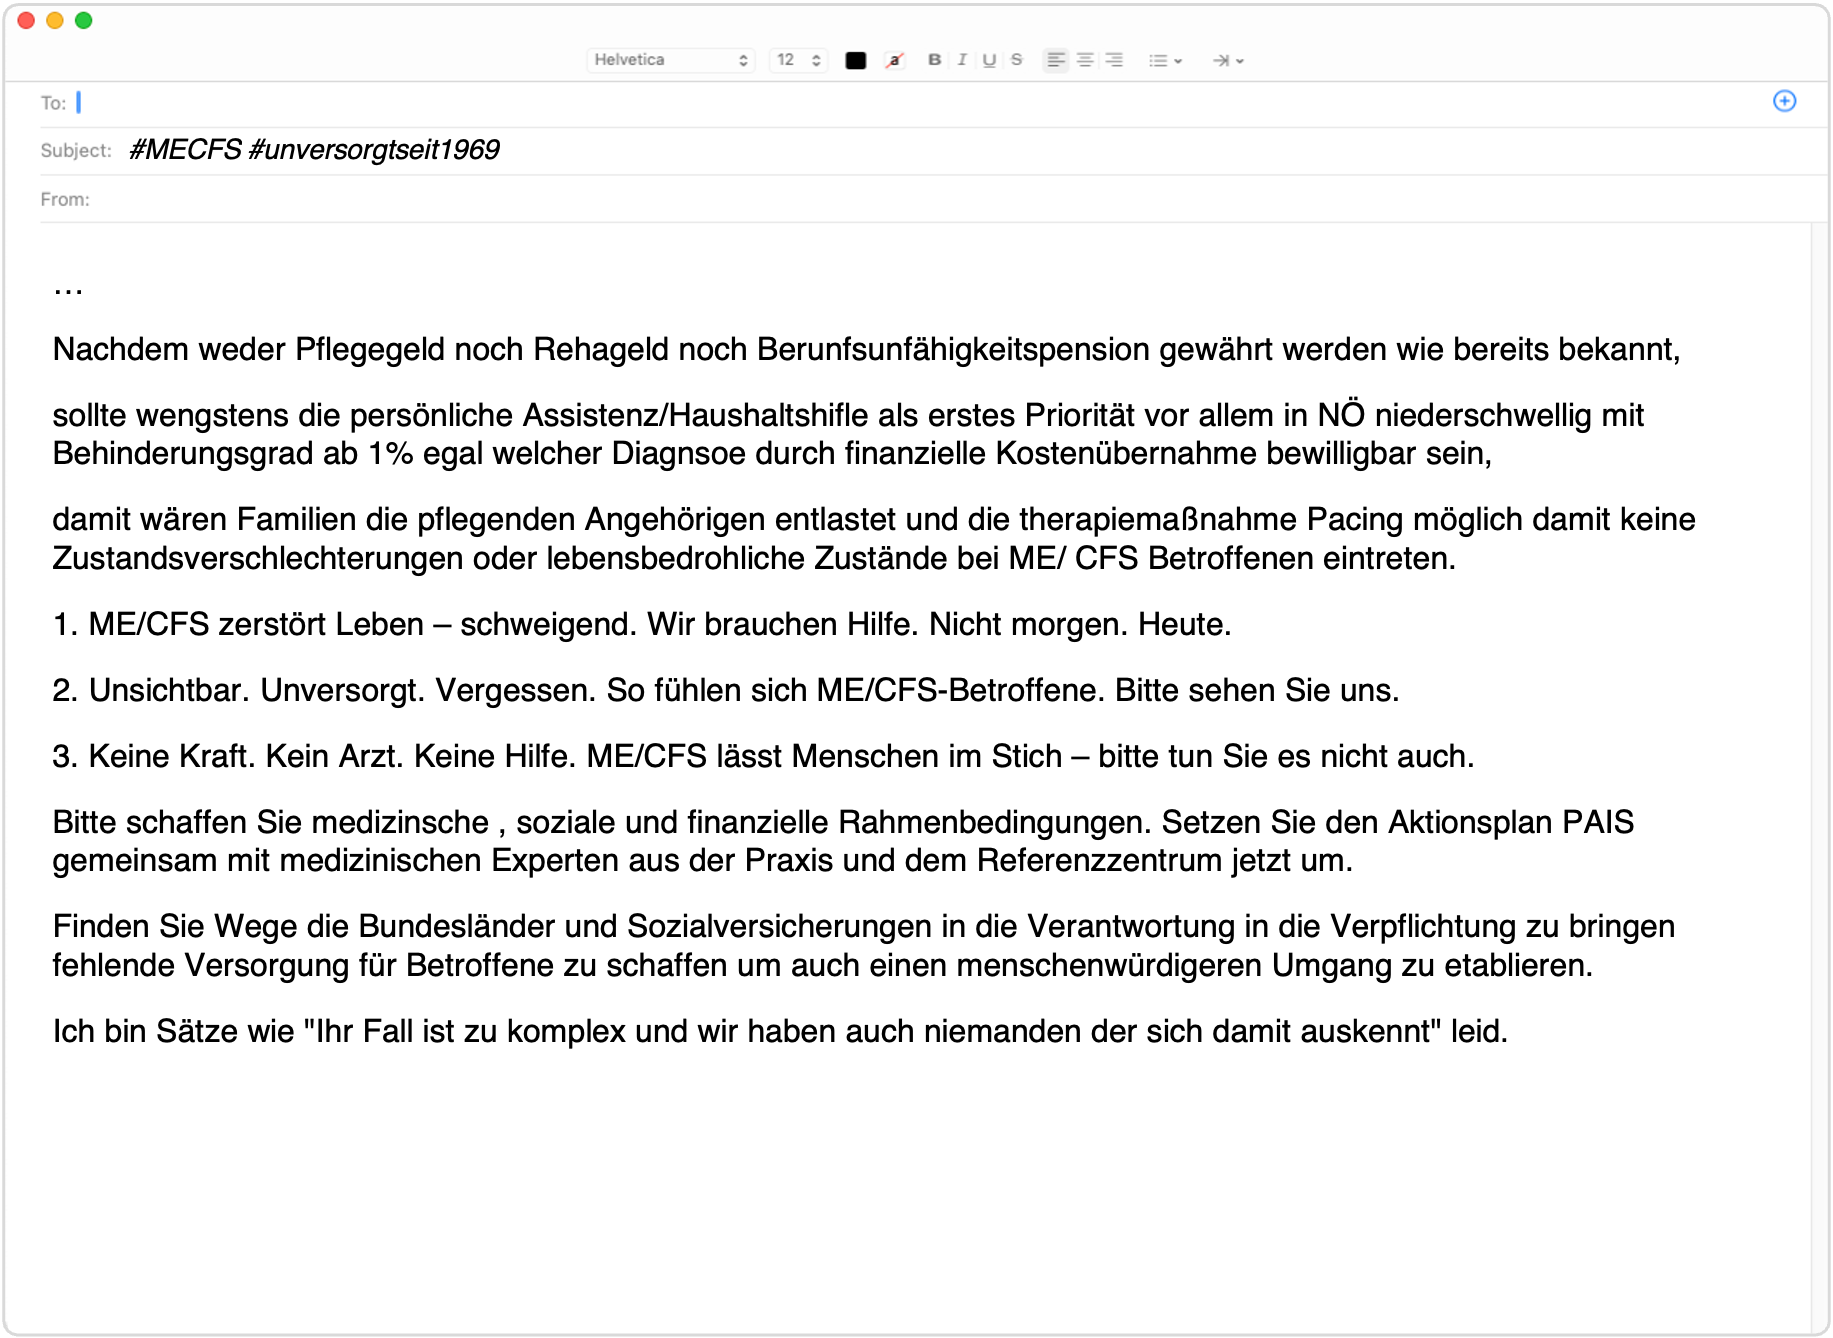Click the From field row
The width and height of the screenshot is (1833, 1338).
click(x=900, y=199)
